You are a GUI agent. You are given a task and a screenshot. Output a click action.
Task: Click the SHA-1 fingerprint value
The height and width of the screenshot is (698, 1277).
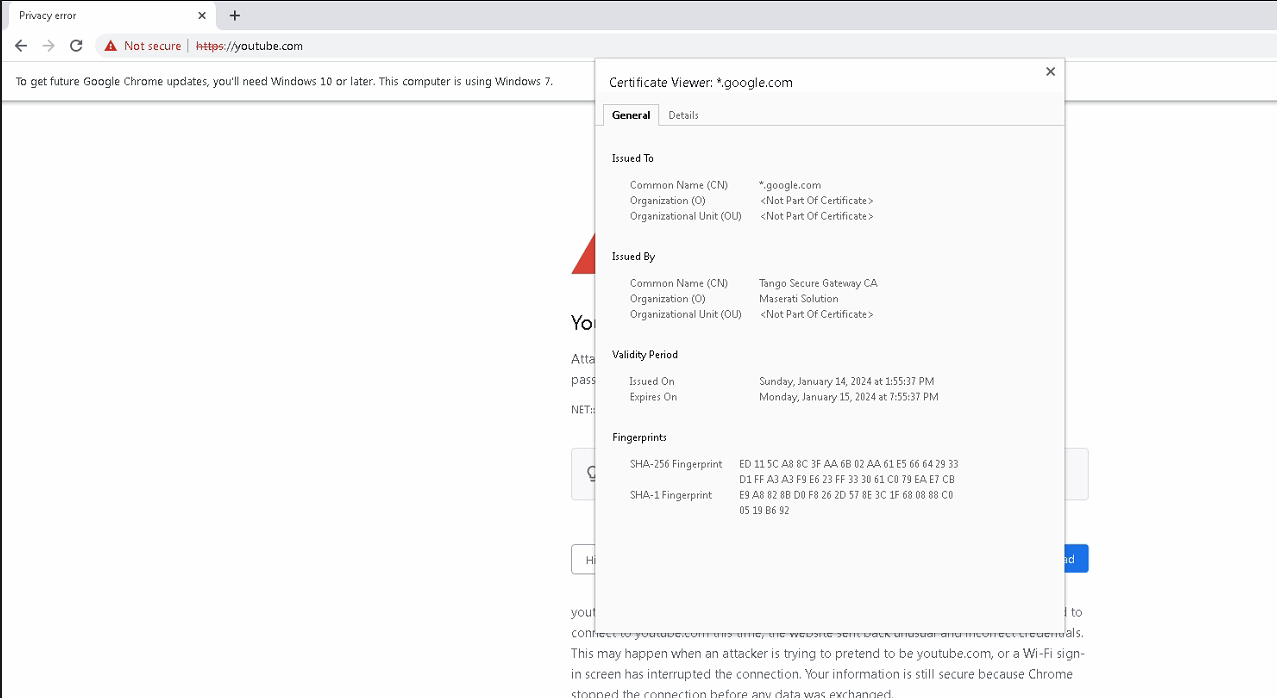[x=845, y=502]
